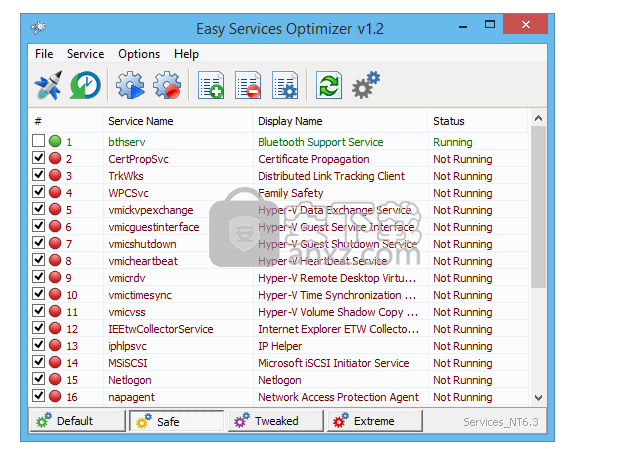Click the rocket apply settings icon
The height and width of the screenshot is (457, 635).
point(47,86)
